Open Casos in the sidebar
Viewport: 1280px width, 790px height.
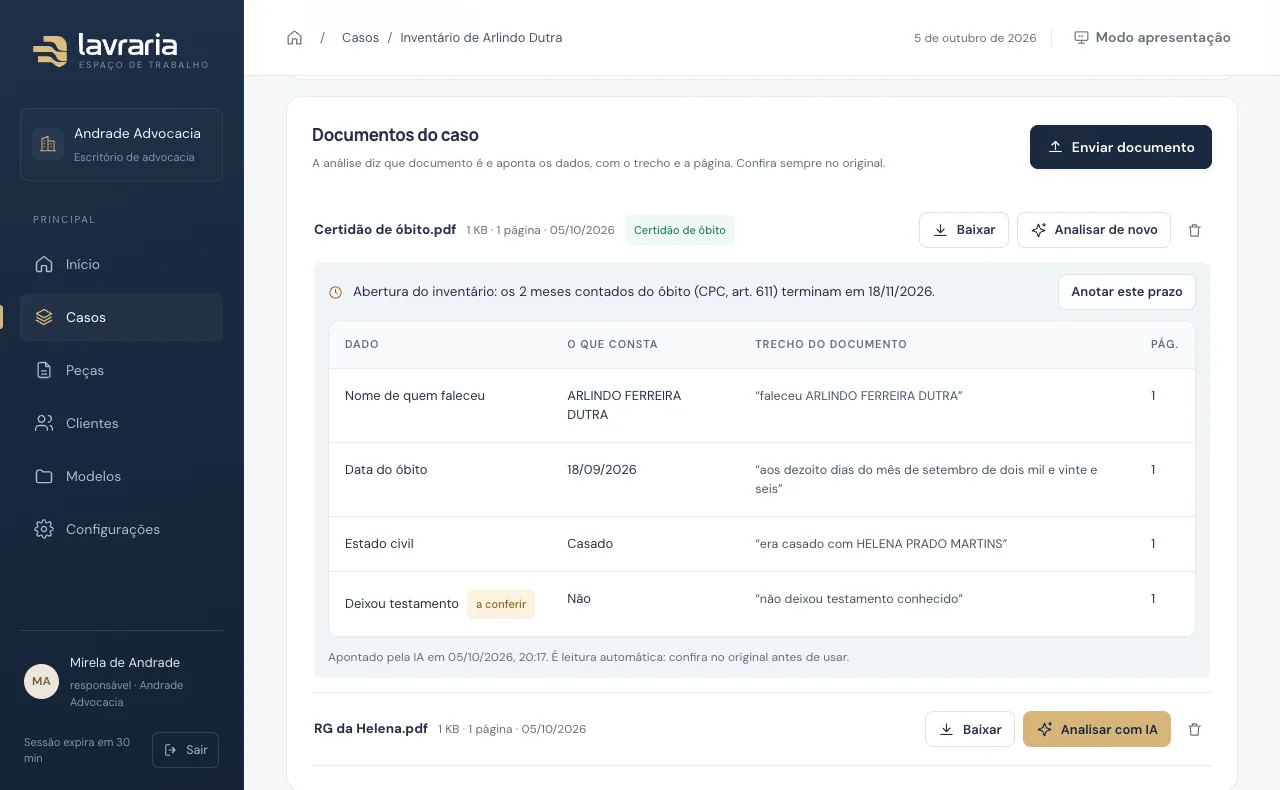[121, 317]
